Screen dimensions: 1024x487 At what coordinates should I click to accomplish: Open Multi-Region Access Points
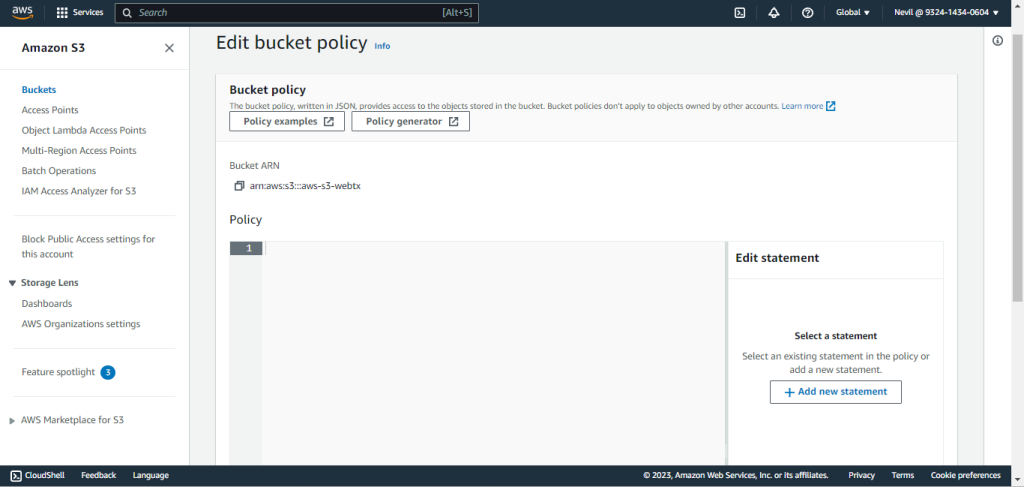pos(79,150)
